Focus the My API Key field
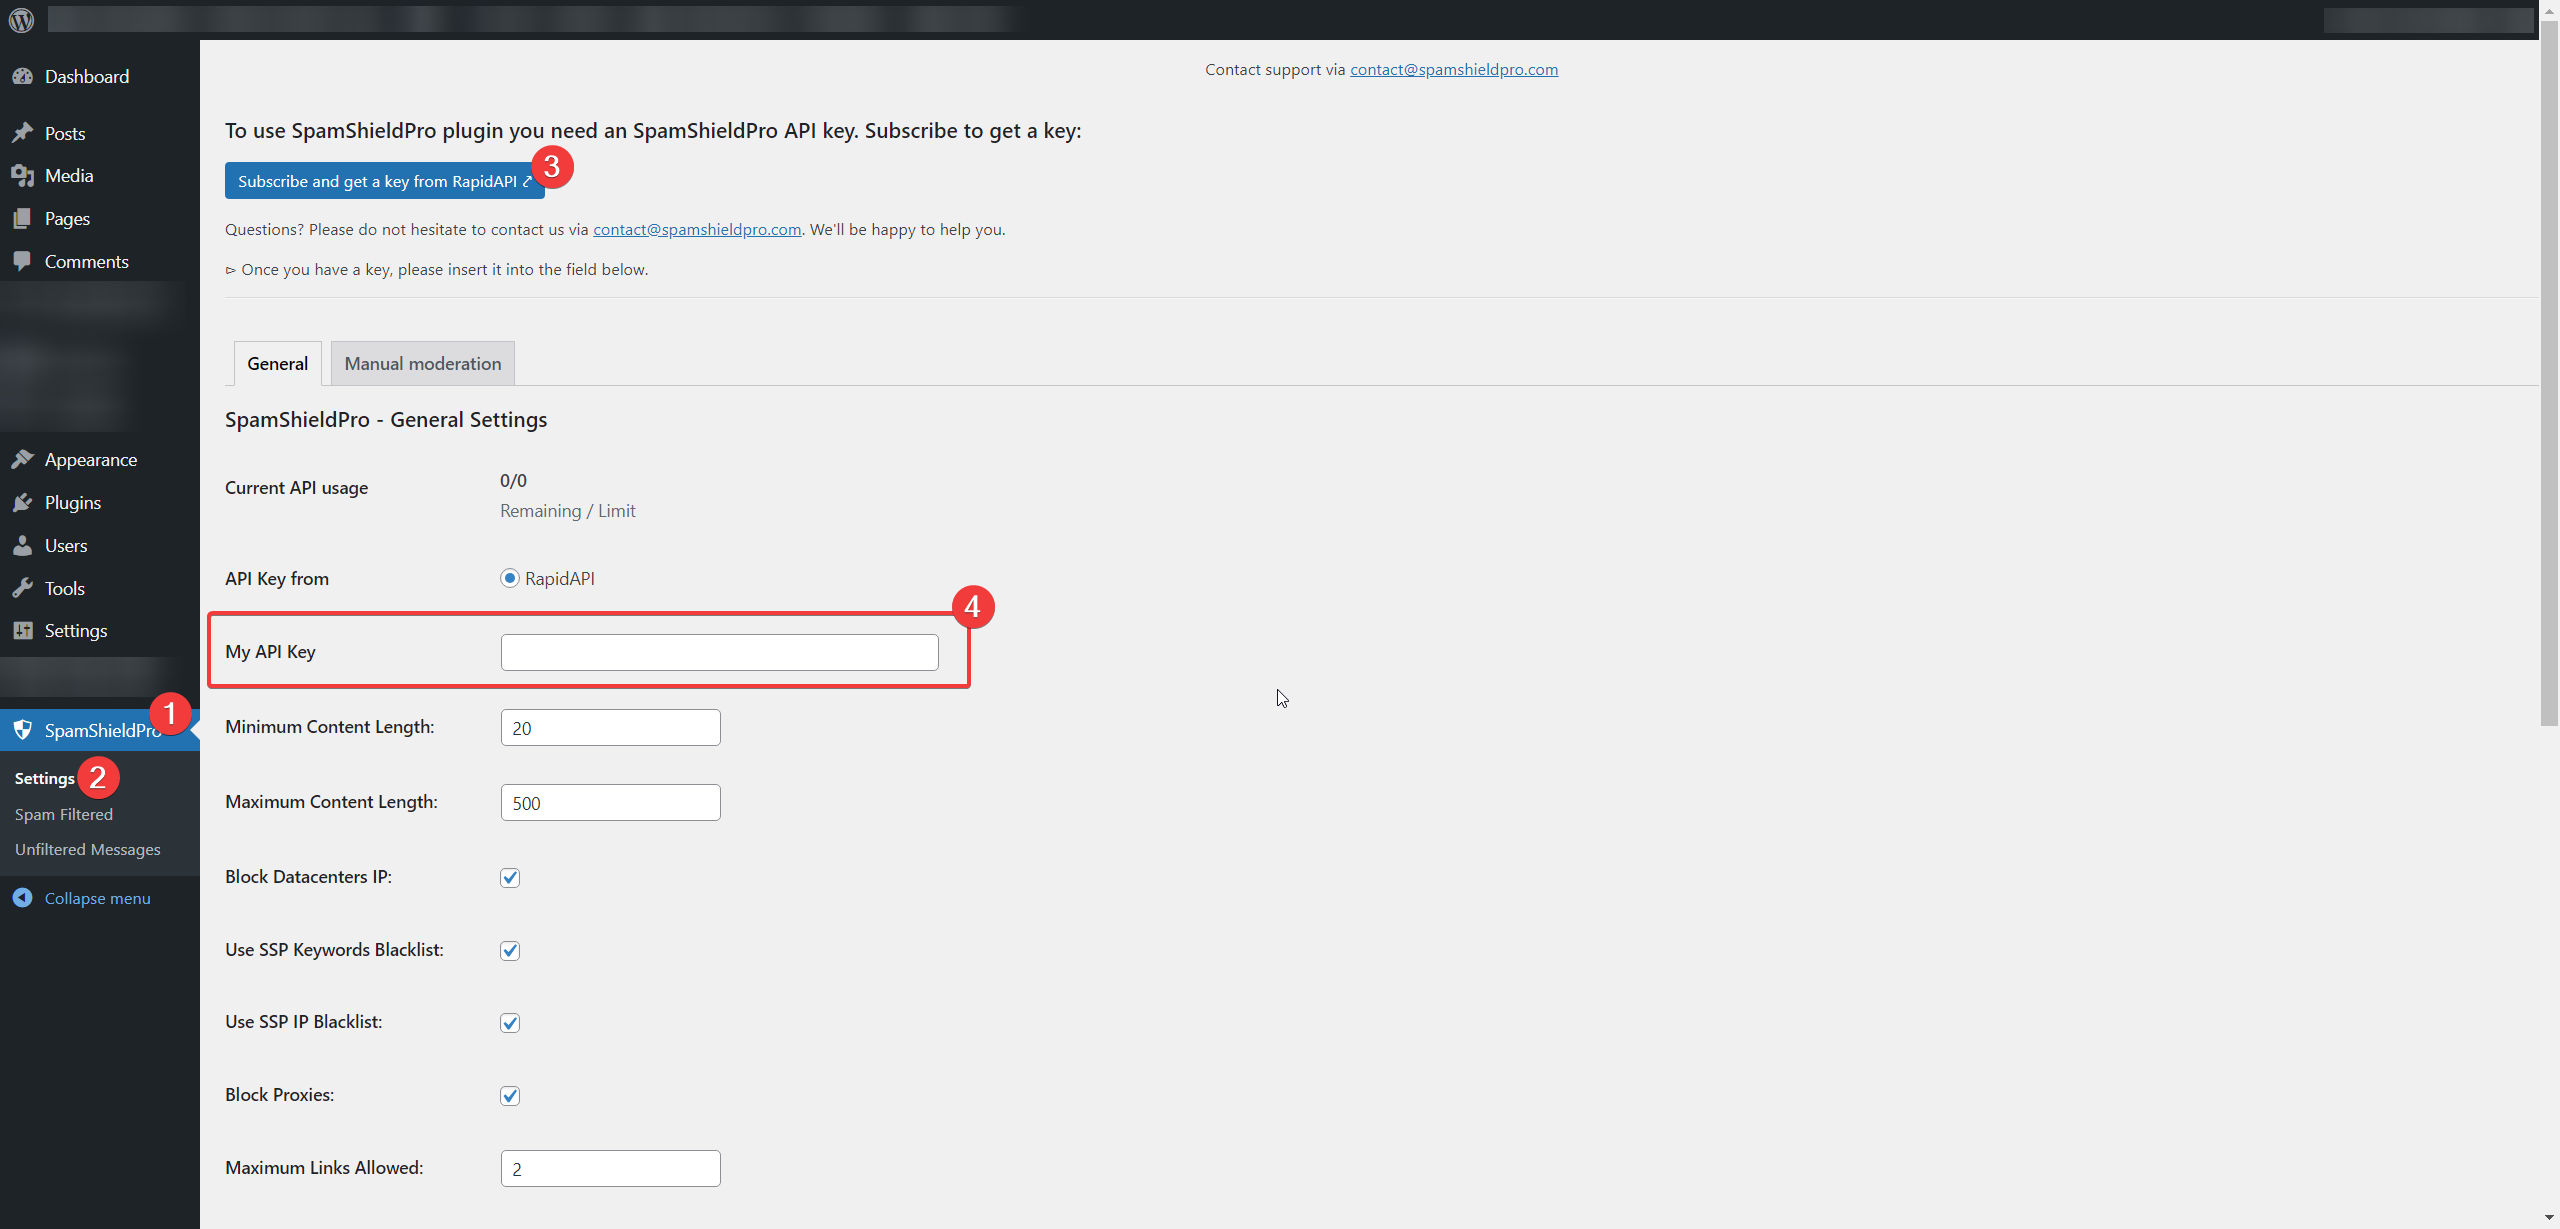Image resolution: width=2560 pixels, height=1229 pixels. tap(720, 653)
